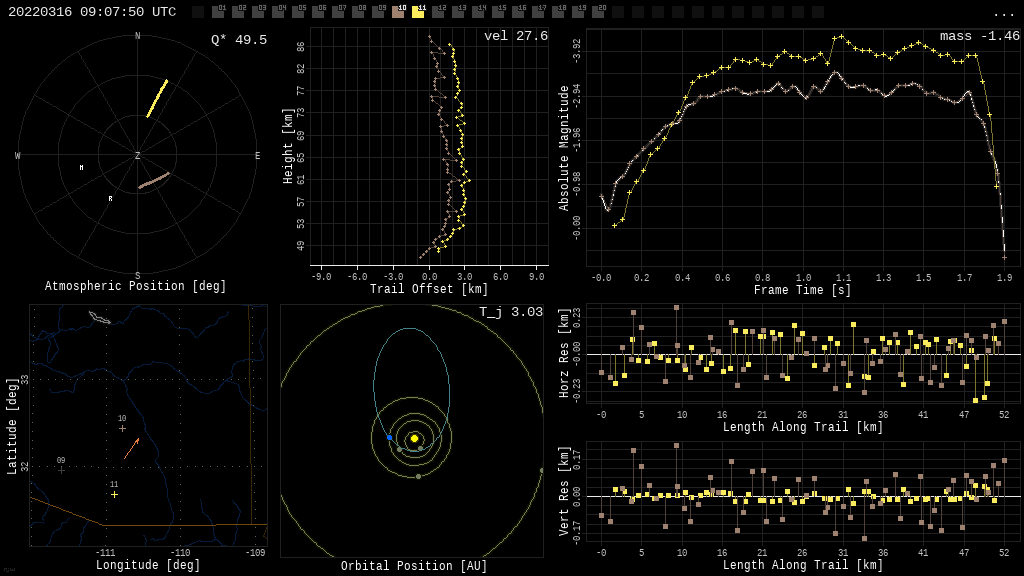Viewport: 1024px width, 576px height.
Task: Select Earth's blue dot in the orbital plot
Action: pyautogui.click(x=390, y=438)
